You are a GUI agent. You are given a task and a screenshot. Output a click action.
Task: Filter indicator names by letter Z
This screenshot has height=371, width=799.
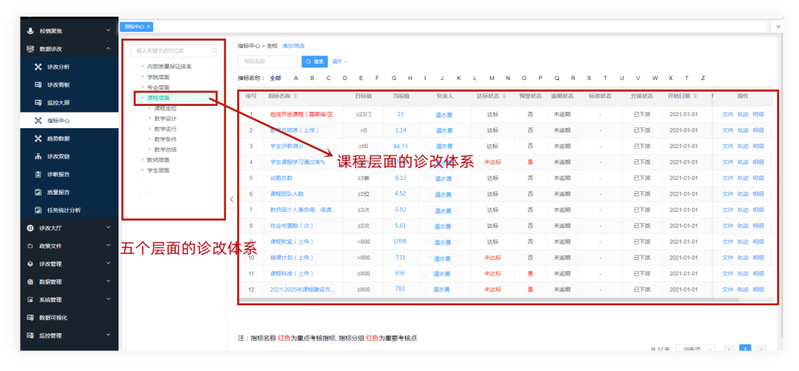coord(703,78)
